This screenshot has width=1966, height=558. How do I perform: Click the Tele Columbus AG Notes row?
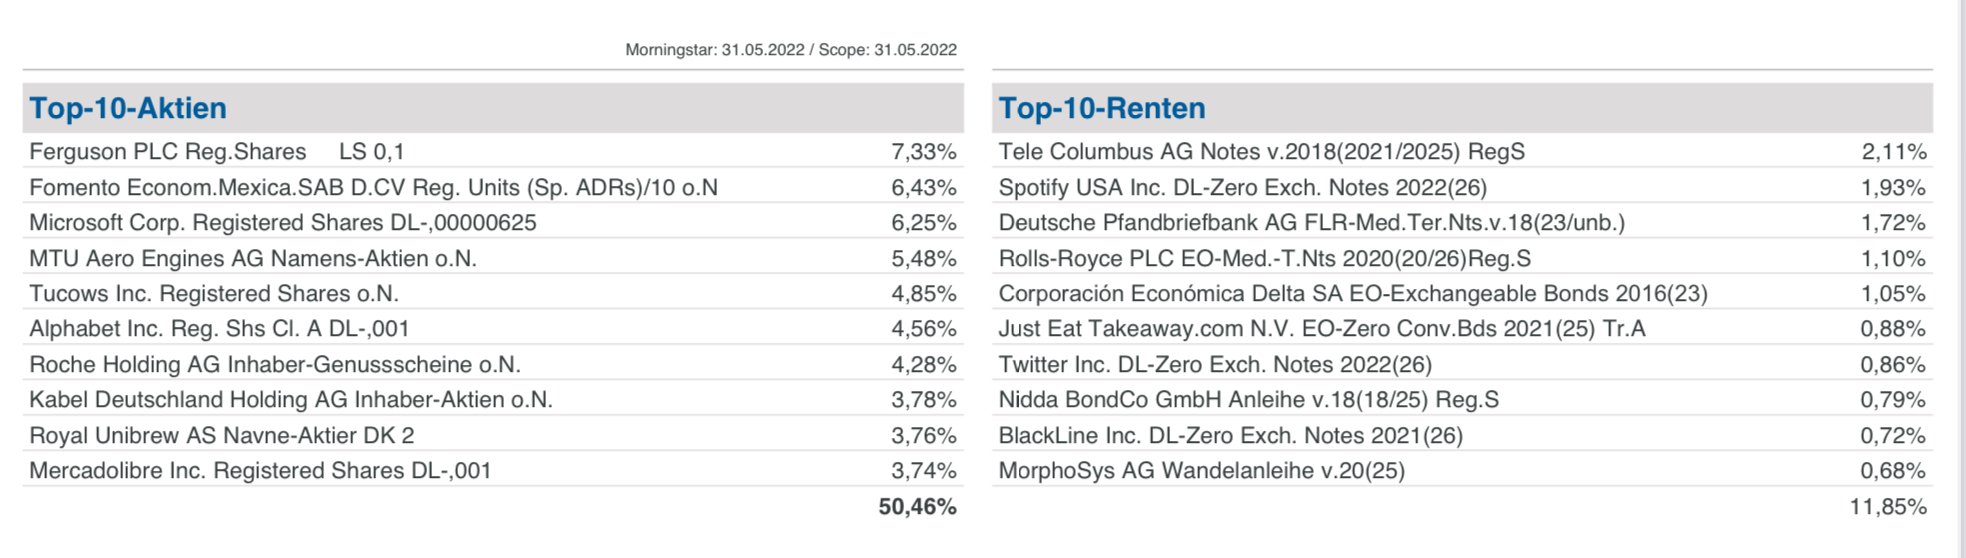coord(1261,152)
